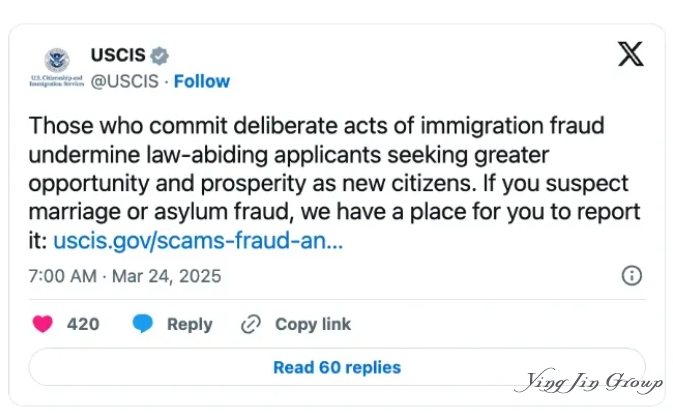Viewport: 673px width, 413px height.
Task: Click the Ying Jin Group watermark
Action: [588, 381]
